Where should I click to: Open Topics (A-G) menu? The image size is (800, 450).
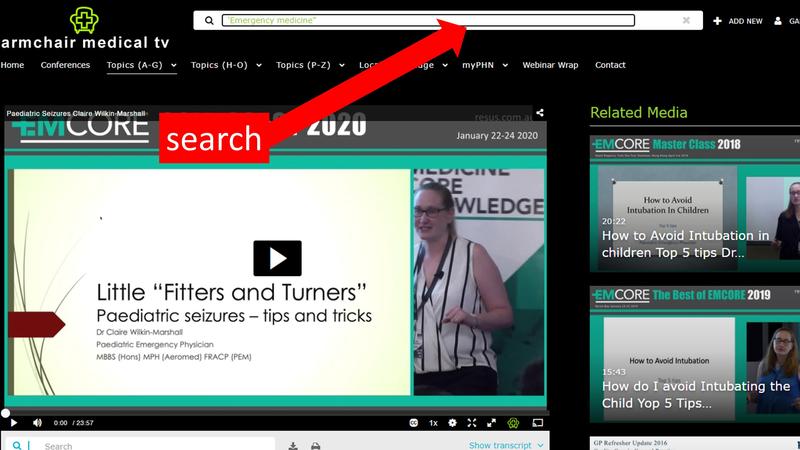tap(134, 65)
